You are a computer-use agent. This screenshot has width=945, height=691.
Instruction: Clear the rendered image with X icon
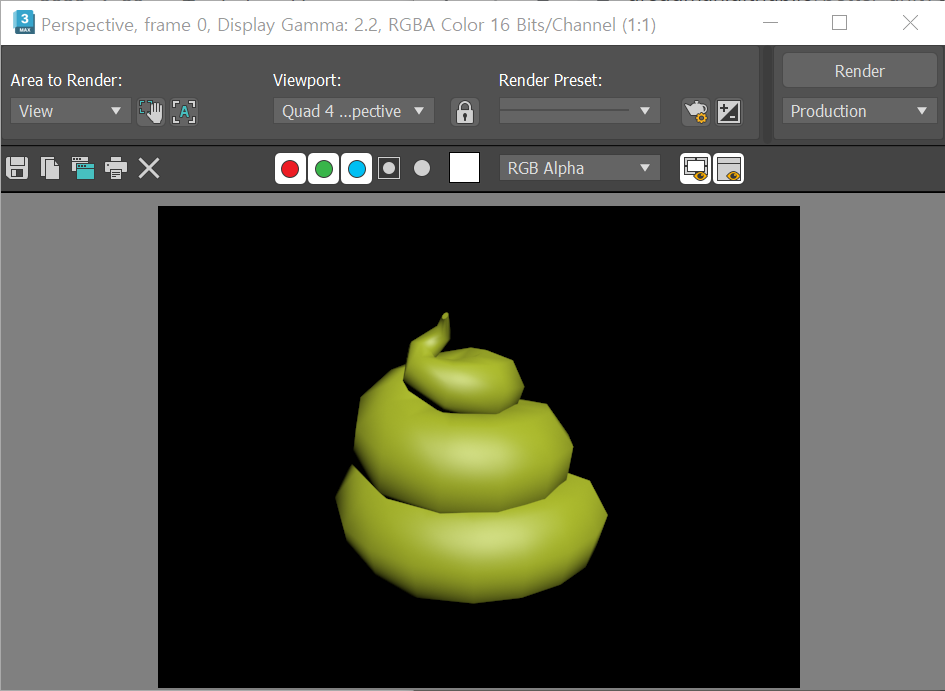[x=149, y=168]
